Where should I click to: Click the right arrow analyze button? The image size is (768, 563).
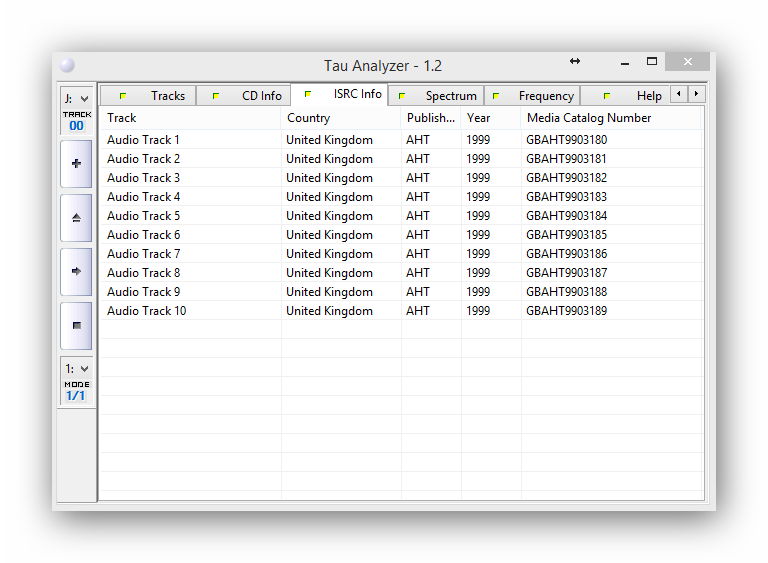[x=76, y=271]
